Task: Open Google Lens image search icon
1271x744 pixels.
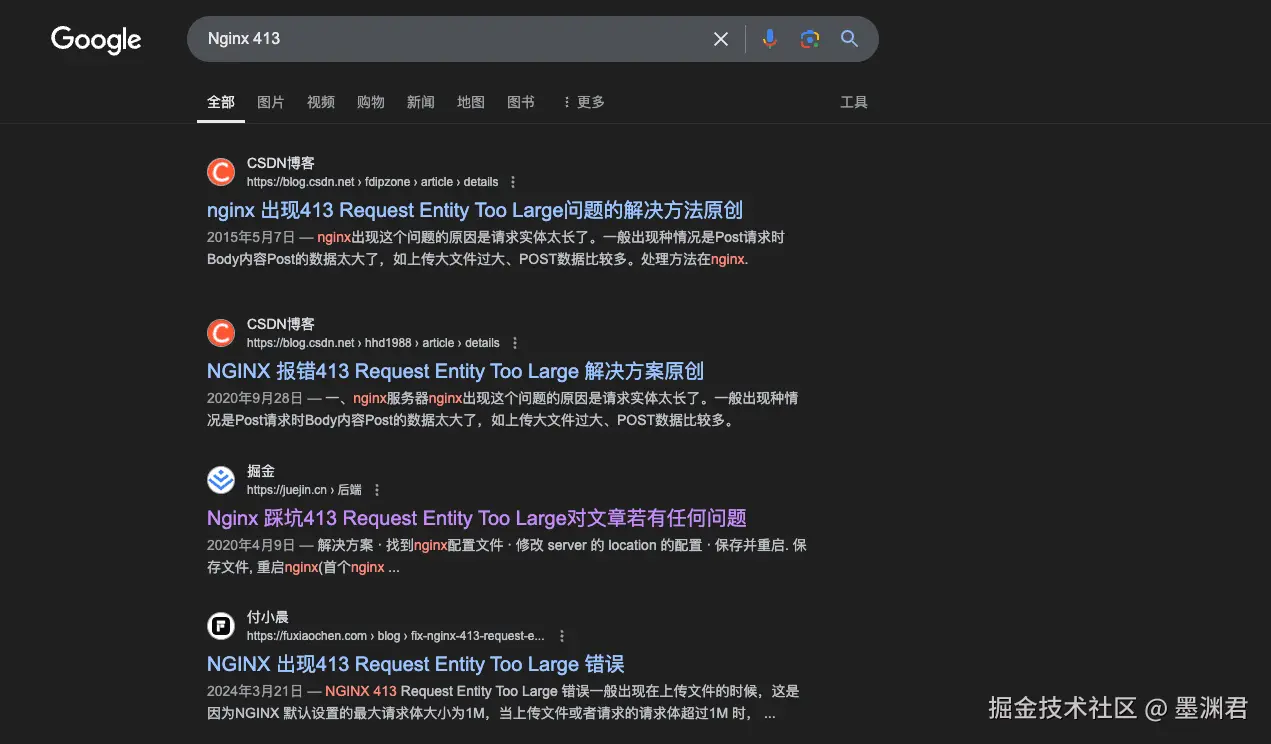Action: (810, 39)
